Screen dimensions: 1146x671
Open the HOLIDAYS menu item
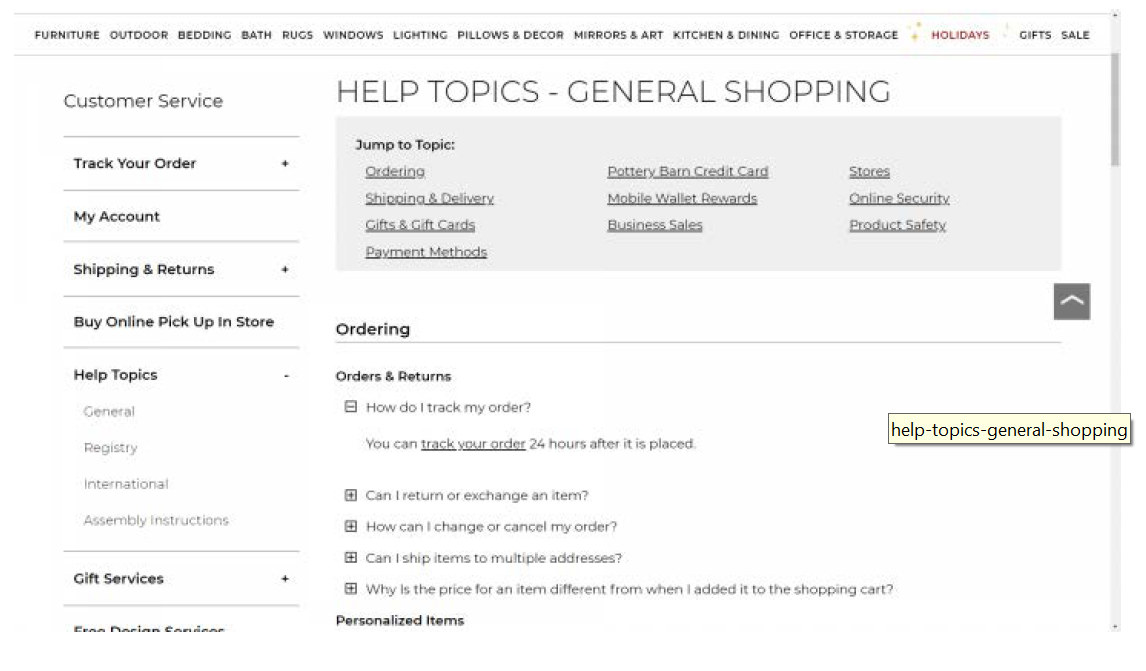click(x=960, y=35)
